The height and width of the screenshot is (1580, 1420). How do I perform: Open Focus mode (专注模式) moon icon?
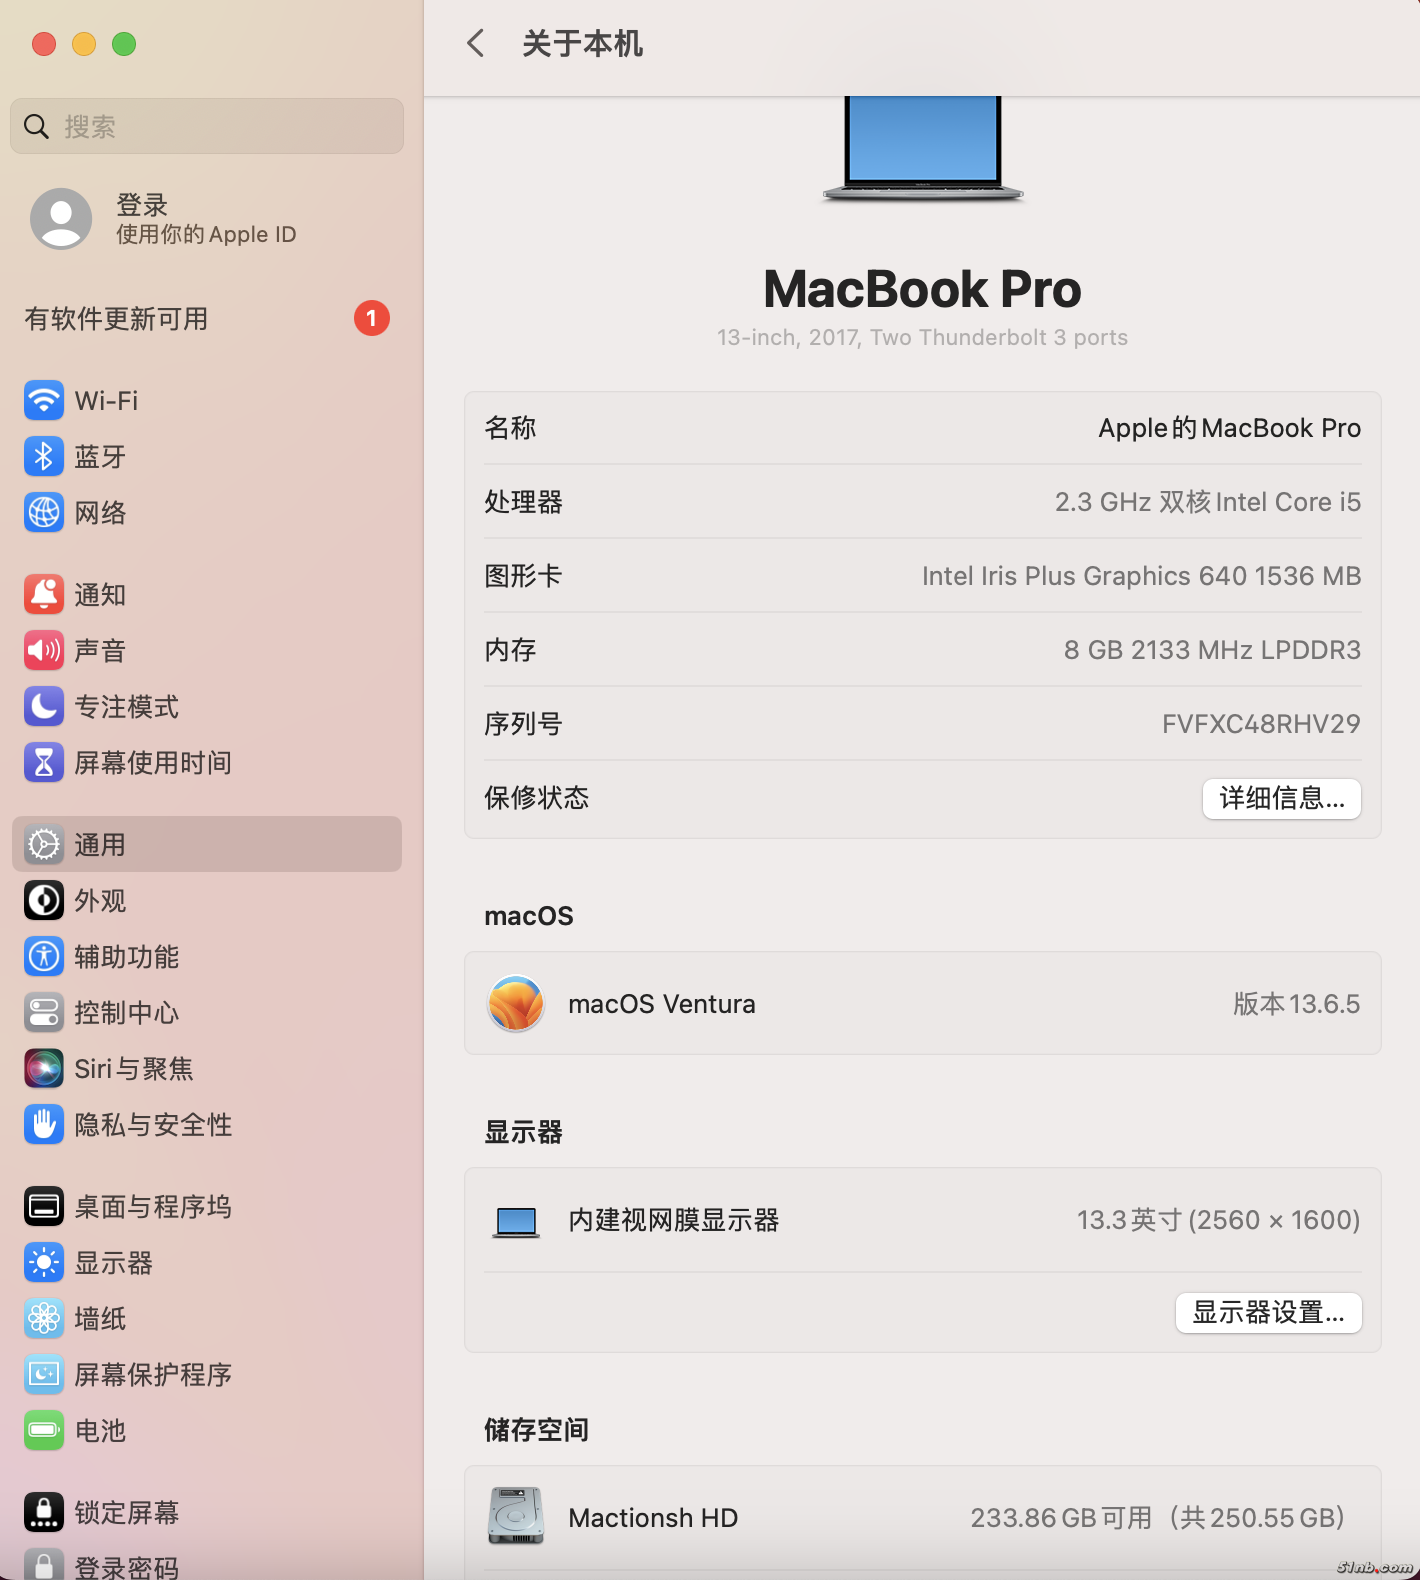pos(44,707)
